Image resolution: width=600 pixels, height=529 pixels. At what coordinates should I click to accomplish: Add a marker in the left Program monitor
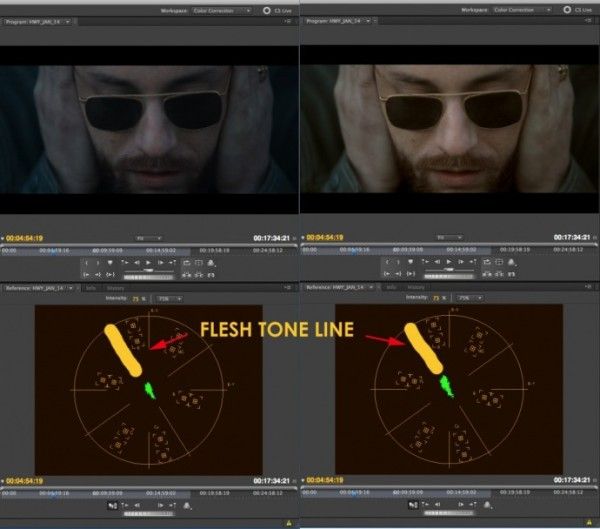pyautogui.click(x=110, y=263)
